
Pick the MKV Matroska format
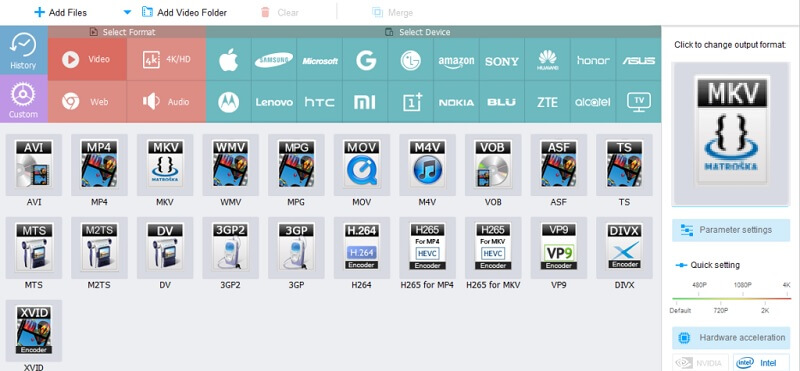[165, 164]
